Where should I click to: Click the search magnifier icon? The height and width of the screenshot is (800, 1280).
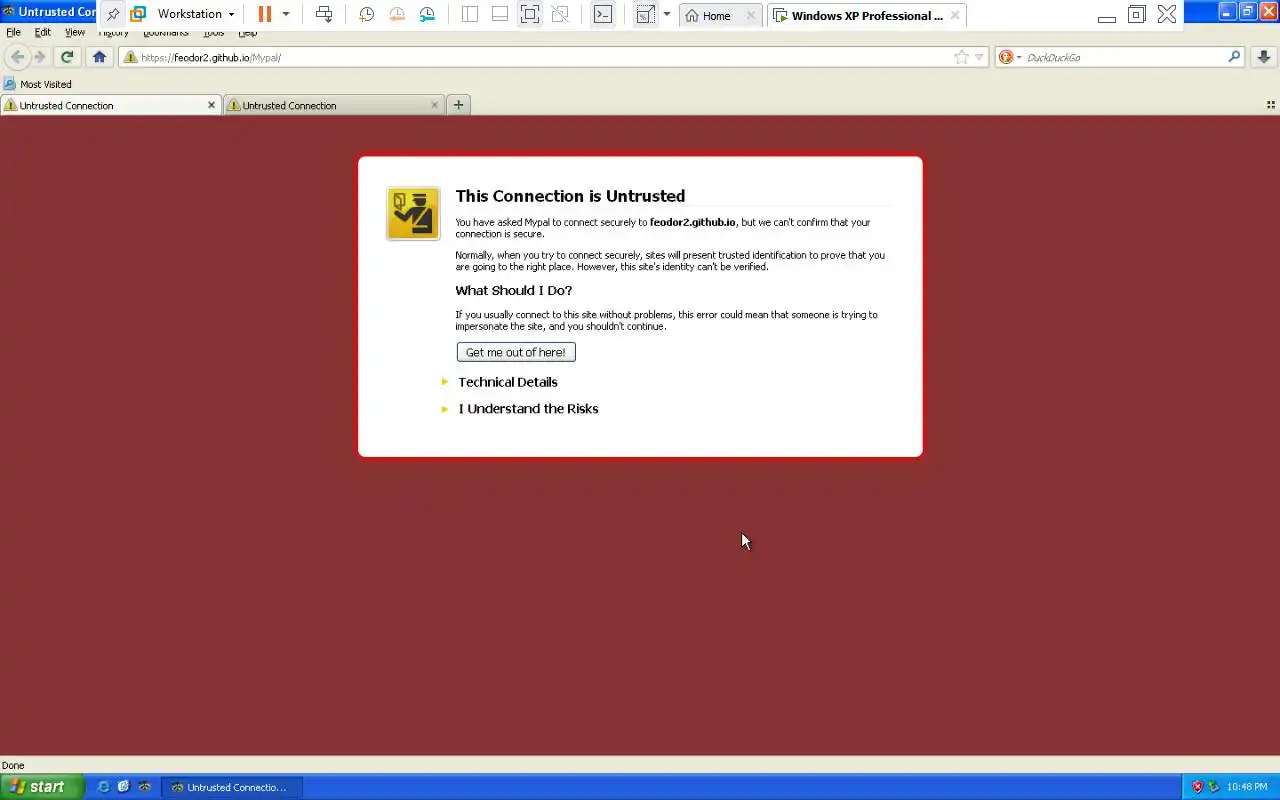tap(1234, 57)
